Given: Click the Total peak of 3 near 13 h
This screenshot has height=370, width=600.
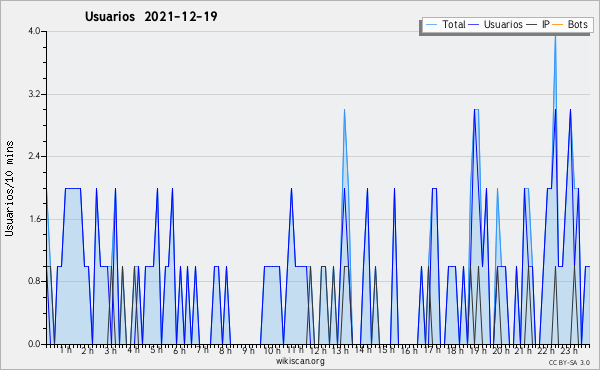Looking at the screenshot, I should [344, 111].
